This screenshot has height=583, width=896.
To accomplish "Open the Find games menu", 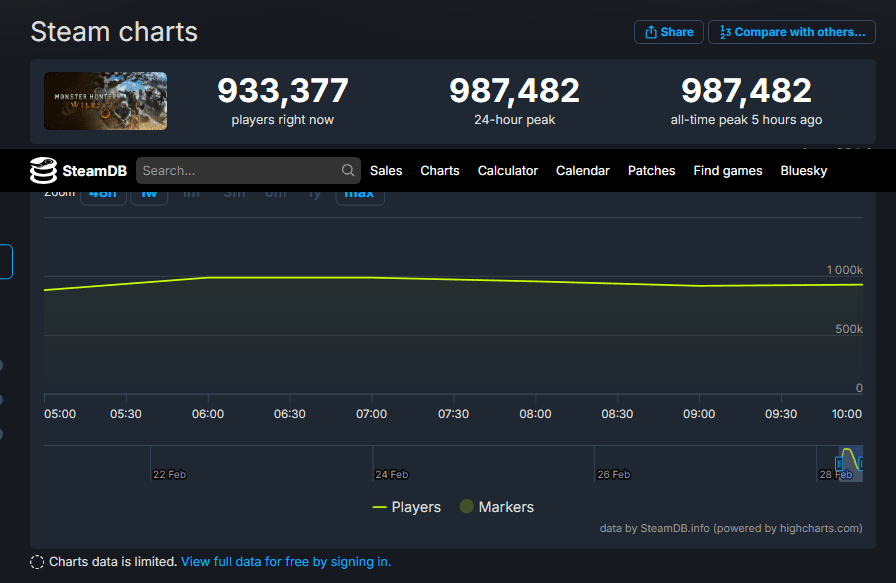I will 727,170.
